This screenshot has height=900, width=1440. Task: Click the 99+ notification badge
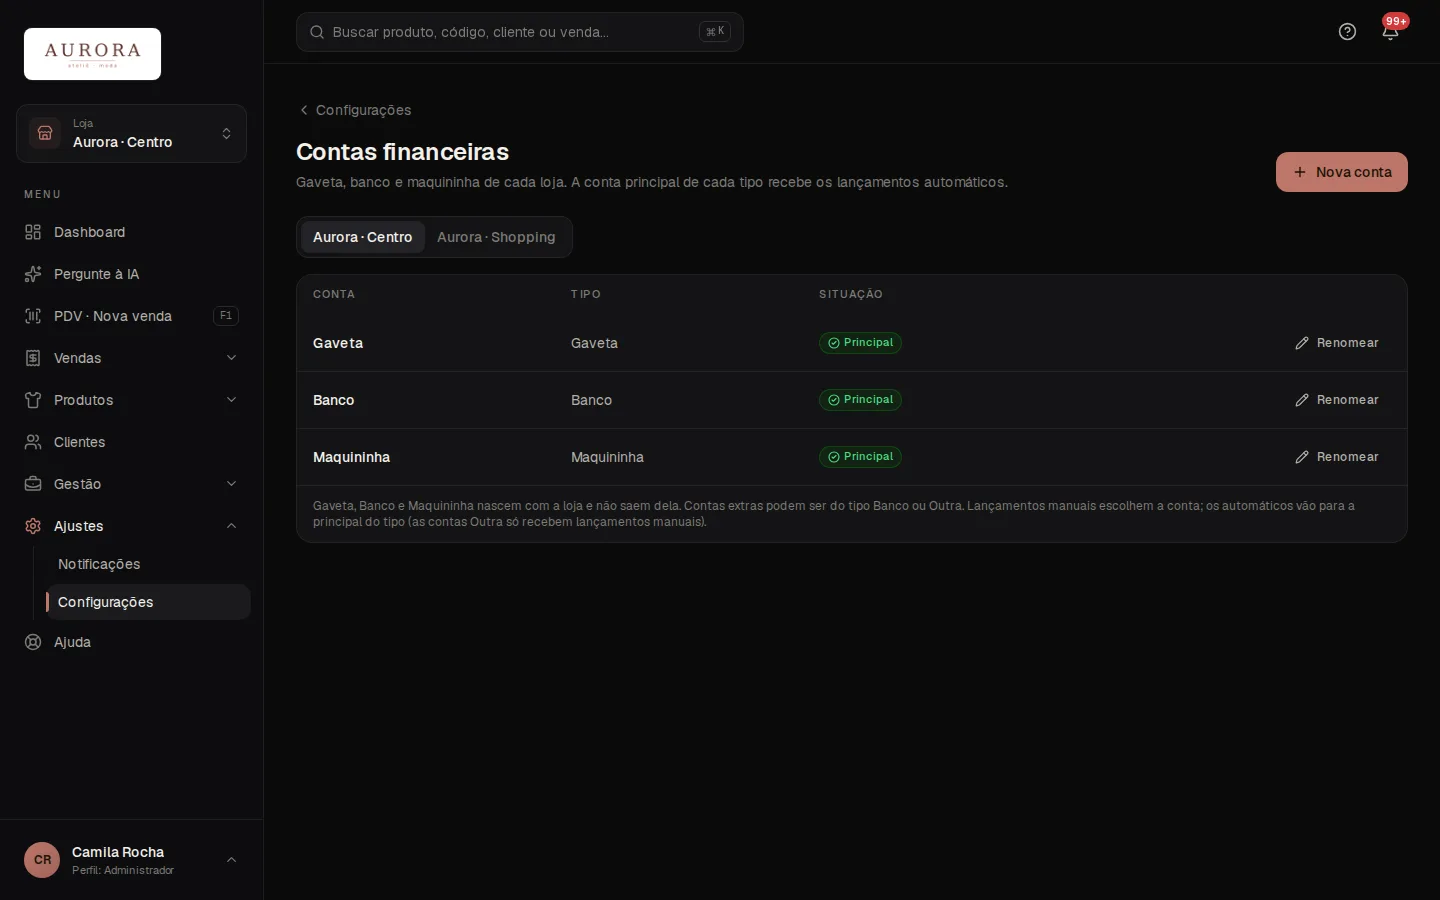(1396, 21)
